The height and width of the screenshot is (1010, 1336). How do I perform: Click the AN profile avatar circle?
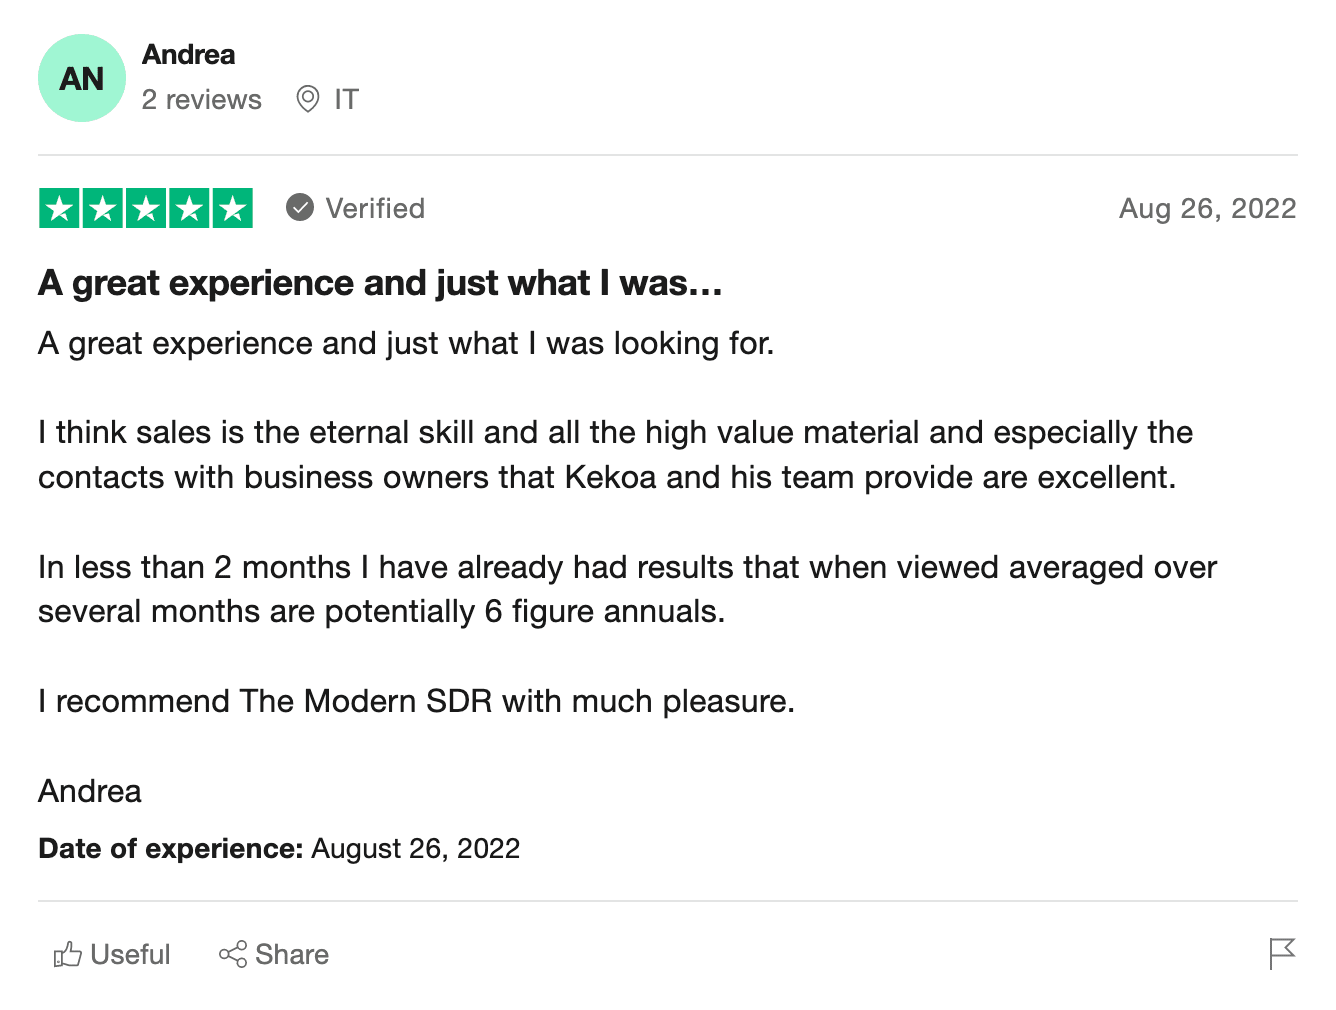click(82, 78)
